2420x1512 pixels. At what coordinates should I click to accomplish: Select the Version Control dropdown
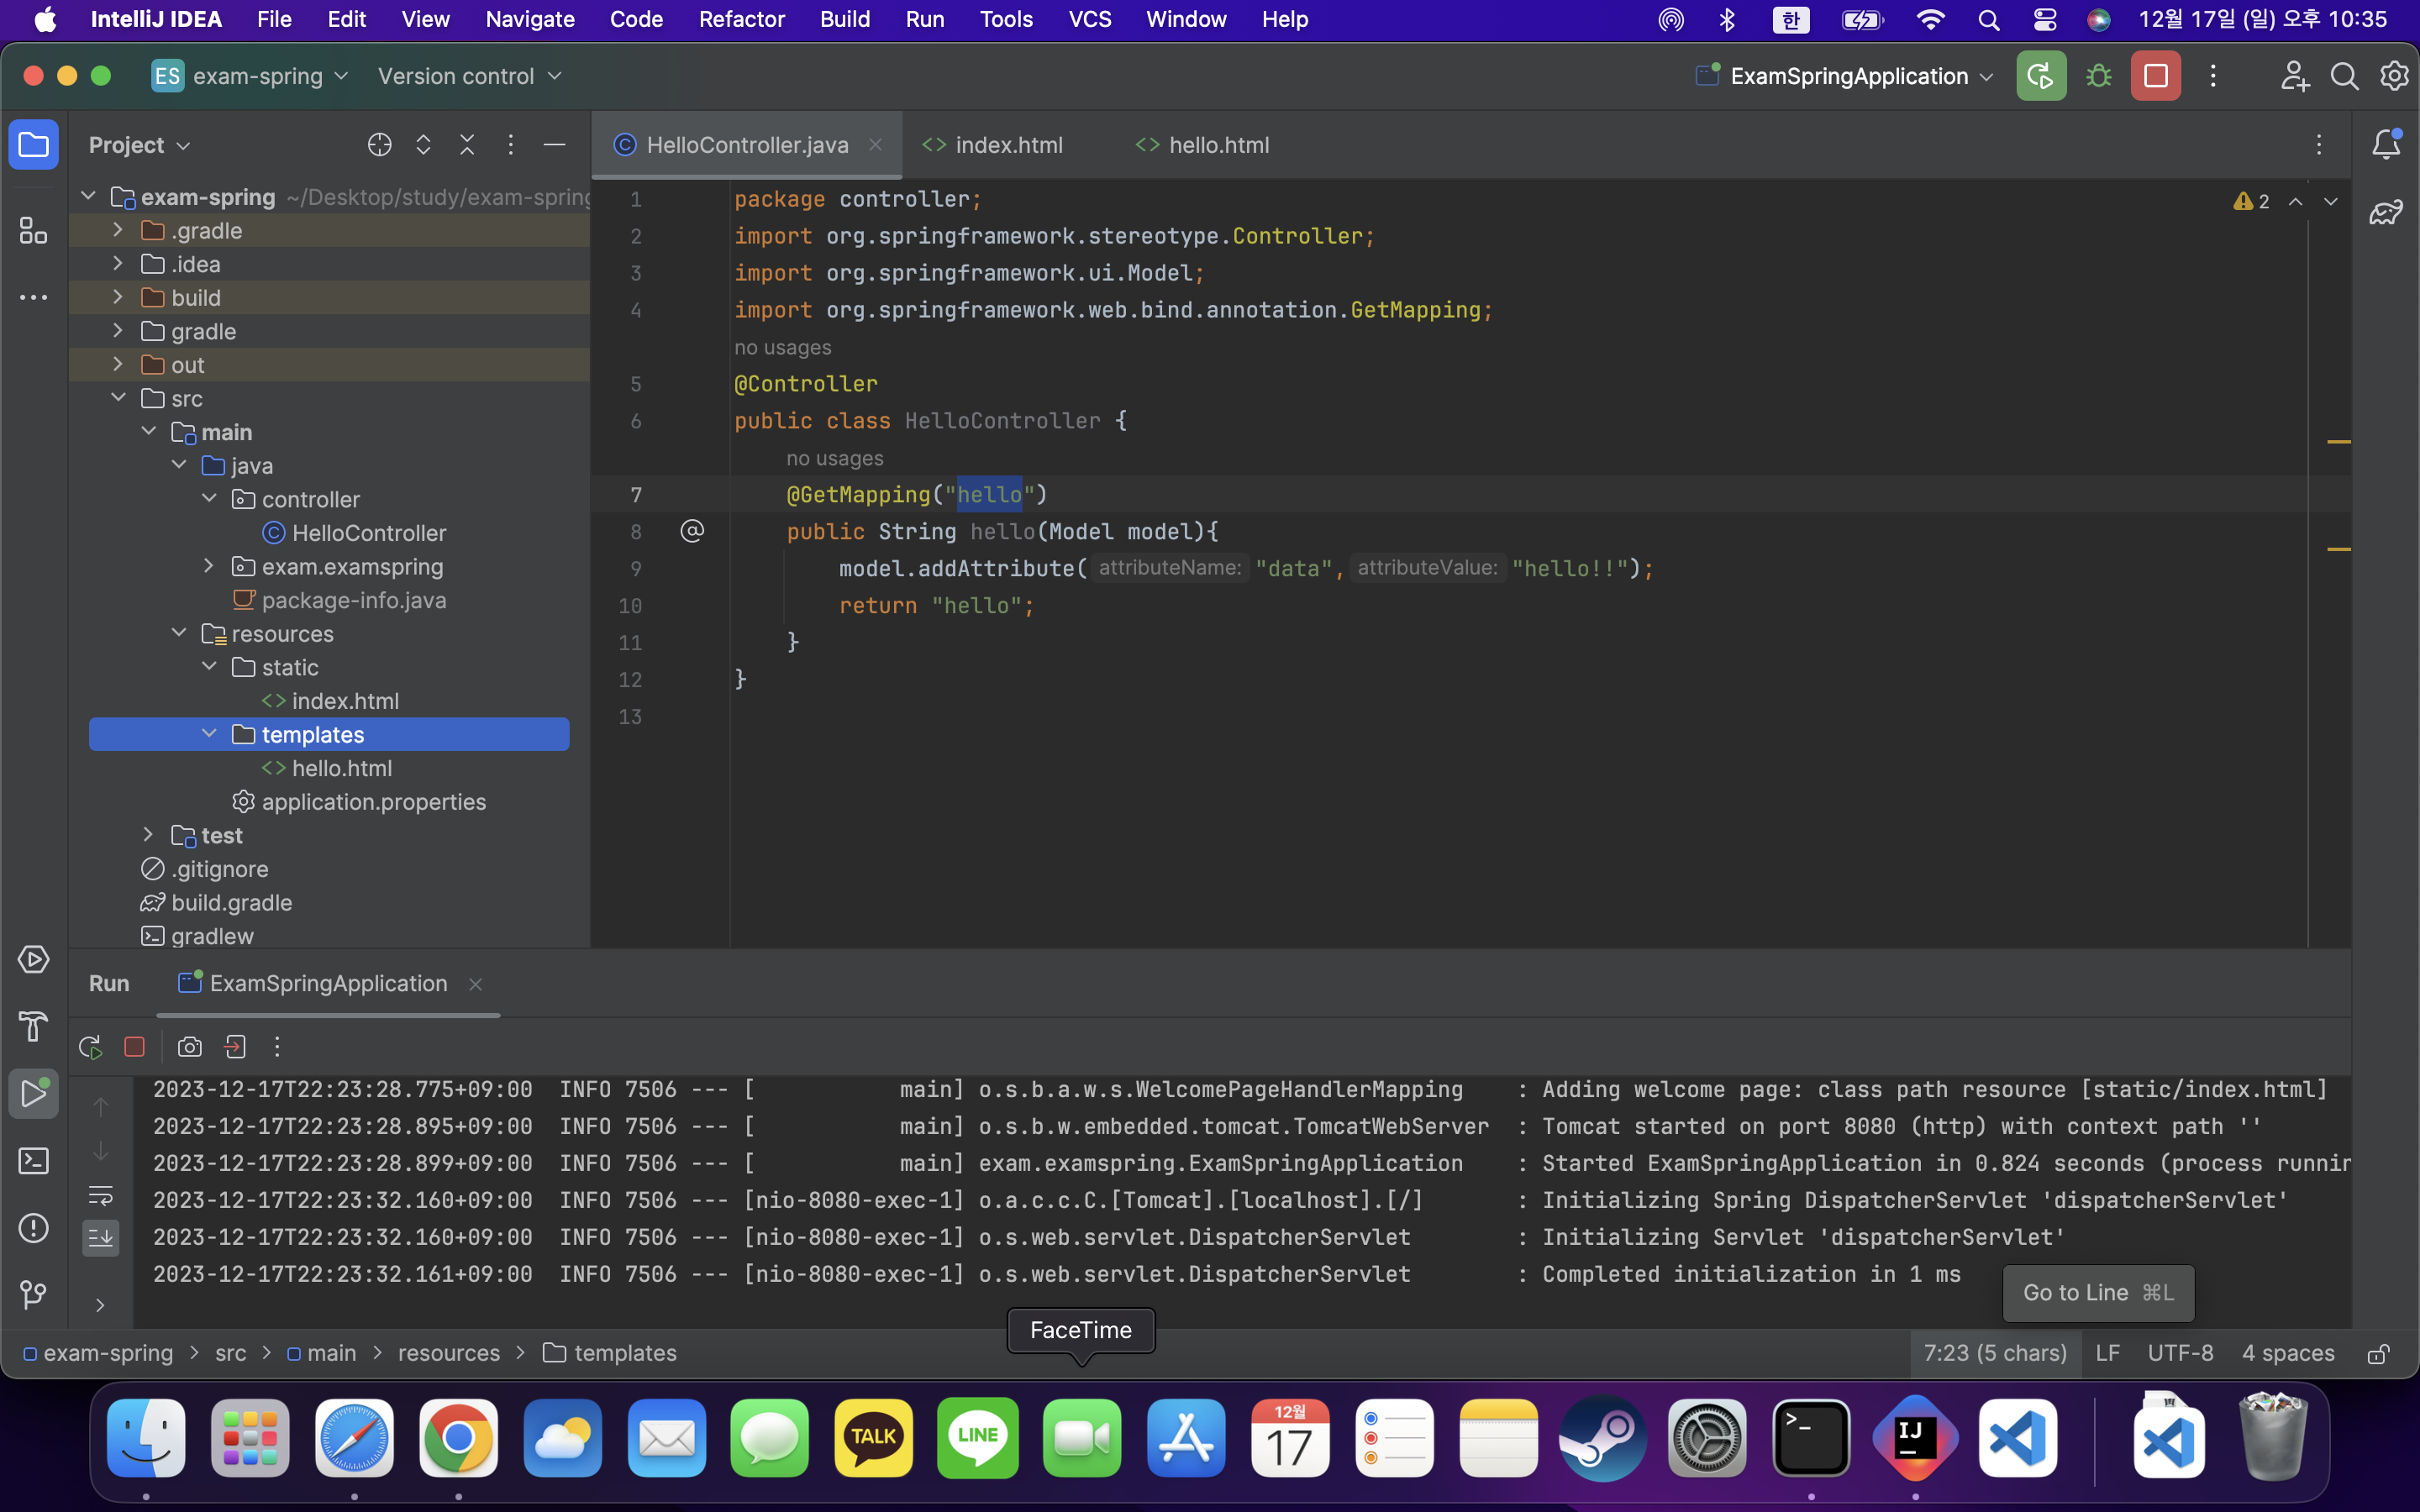pos(472,75)
